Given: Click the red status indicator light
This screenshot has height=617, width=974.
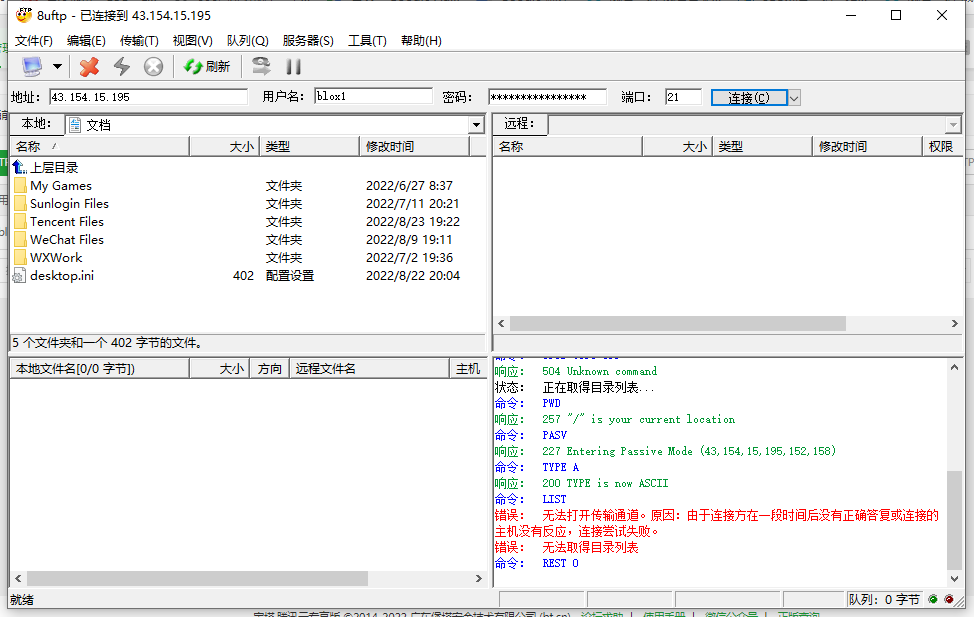Looking at the screenshot, I should pyautogui.click(x=949, y=600).
